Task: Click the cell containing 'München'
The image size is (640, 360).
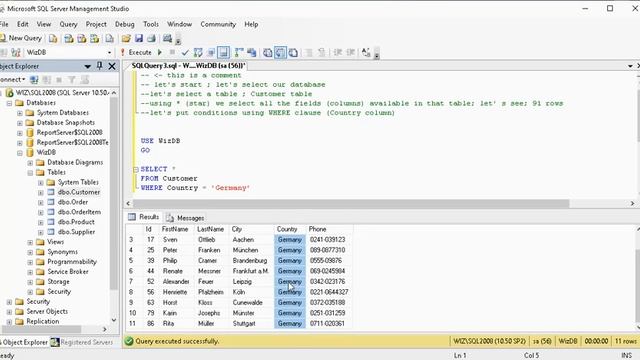Action: click(251, 250)
